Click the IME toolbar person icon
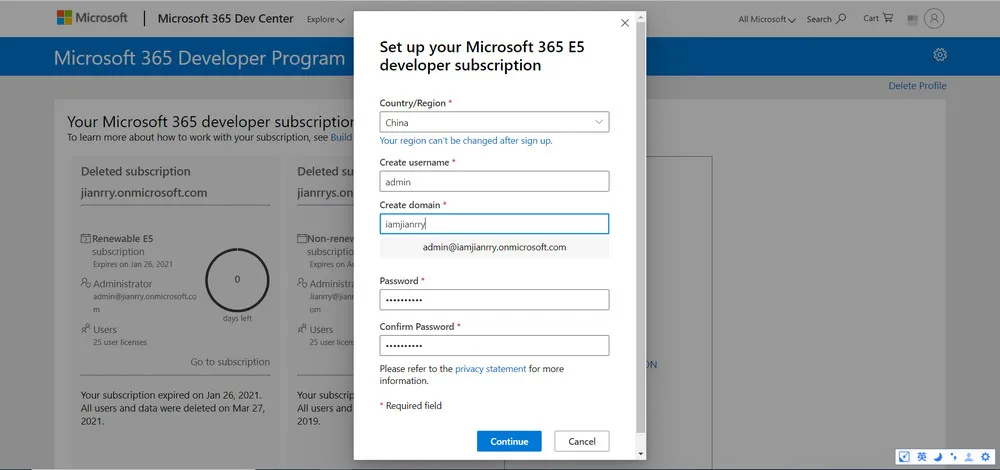This screenshot has height=470, width=1000. (968, 457)
